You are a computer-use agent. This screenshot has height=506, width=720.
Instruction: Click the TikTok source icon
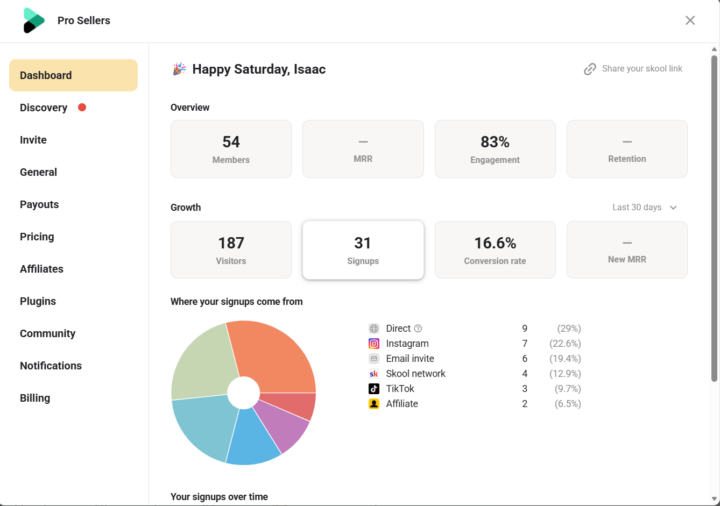pyautogui.click(x=374, y=389)
